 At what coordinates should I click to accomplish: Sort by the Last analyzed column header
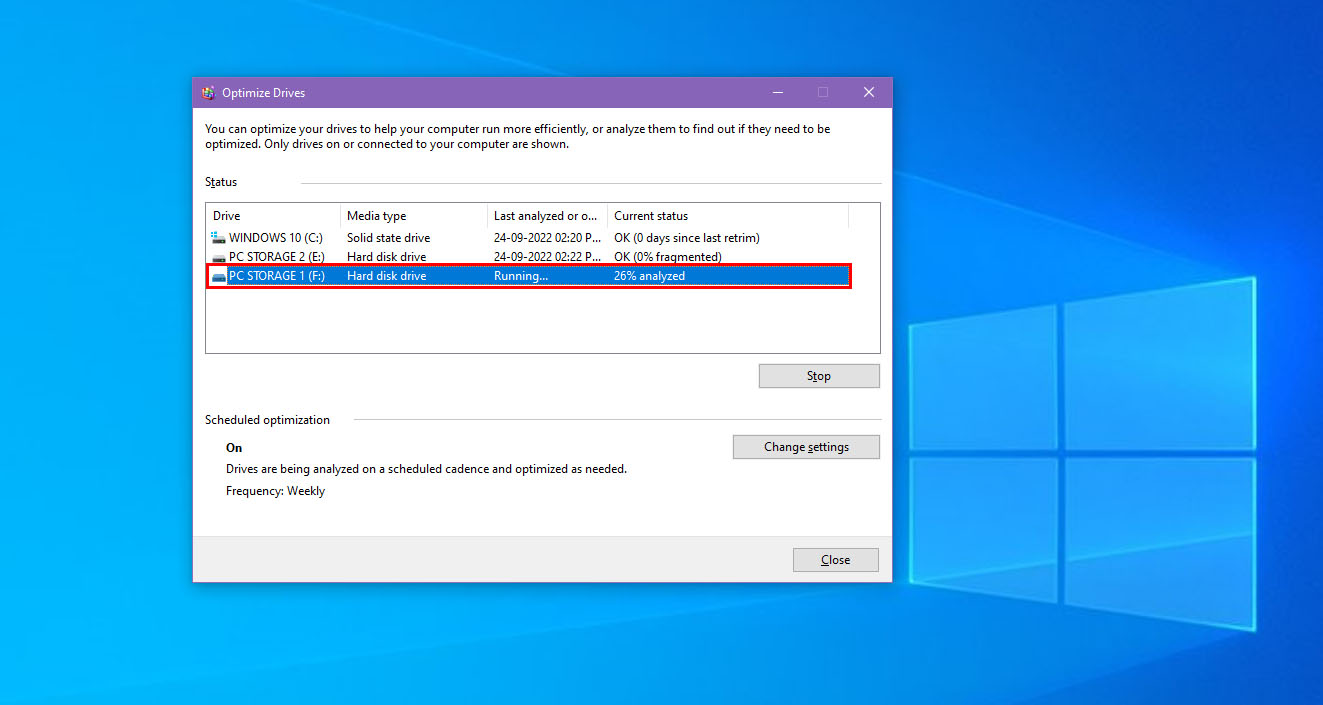pyautogui.click(x=545, y=215)
